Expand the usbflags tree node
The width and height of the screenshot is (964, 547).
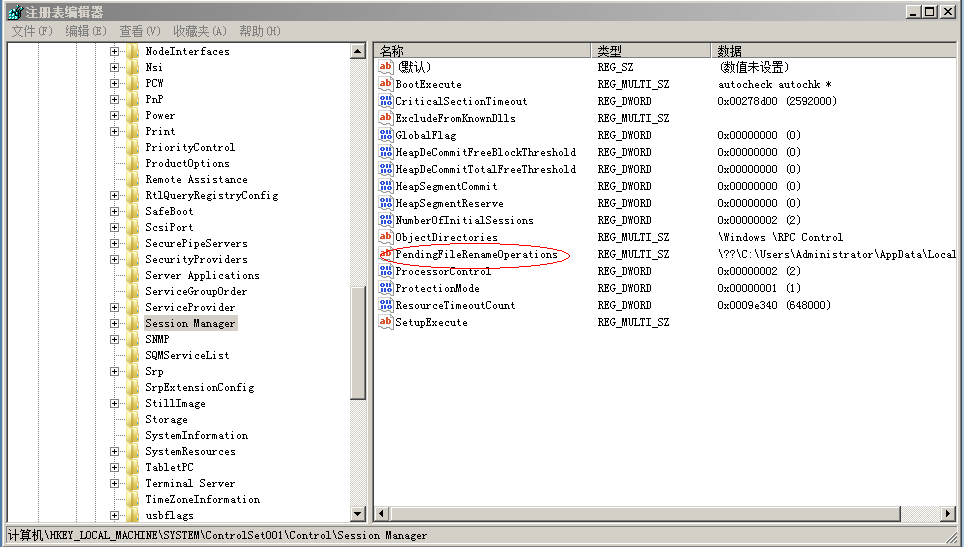coord(115,515)
